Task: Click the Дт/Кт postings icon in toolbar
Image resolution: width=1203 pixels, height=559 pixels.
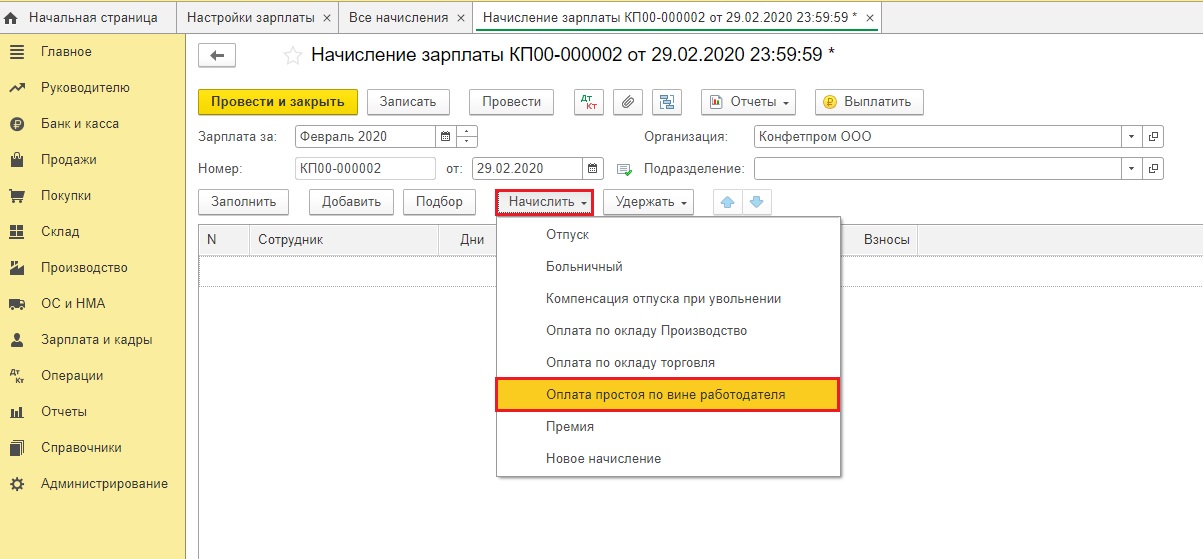Action: (x=589, y=102)
